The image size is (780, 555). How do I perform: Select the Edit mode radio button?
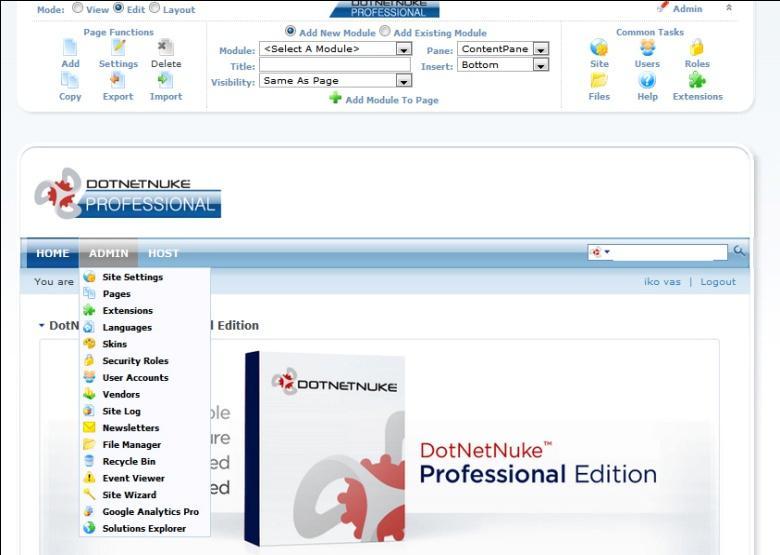point(118,8)
